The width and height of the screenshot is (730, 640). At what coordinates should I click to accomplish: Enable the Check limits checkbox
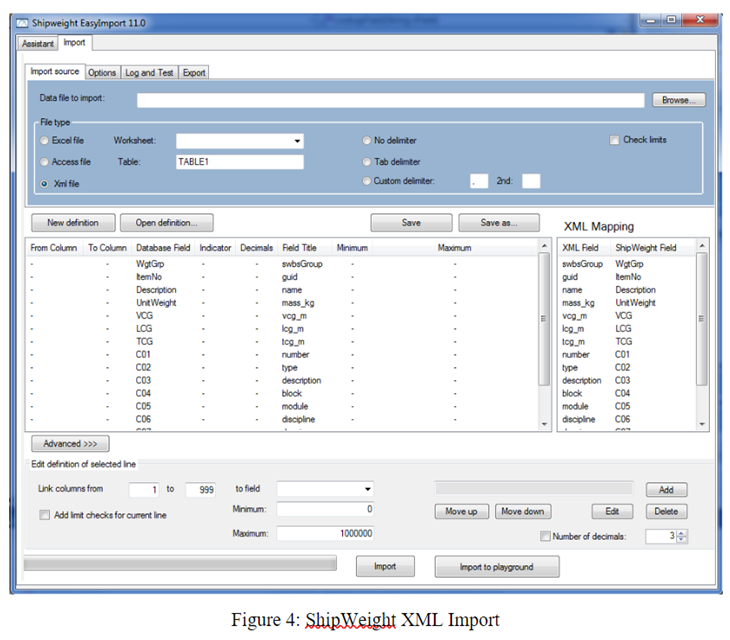tap(615, 140)
